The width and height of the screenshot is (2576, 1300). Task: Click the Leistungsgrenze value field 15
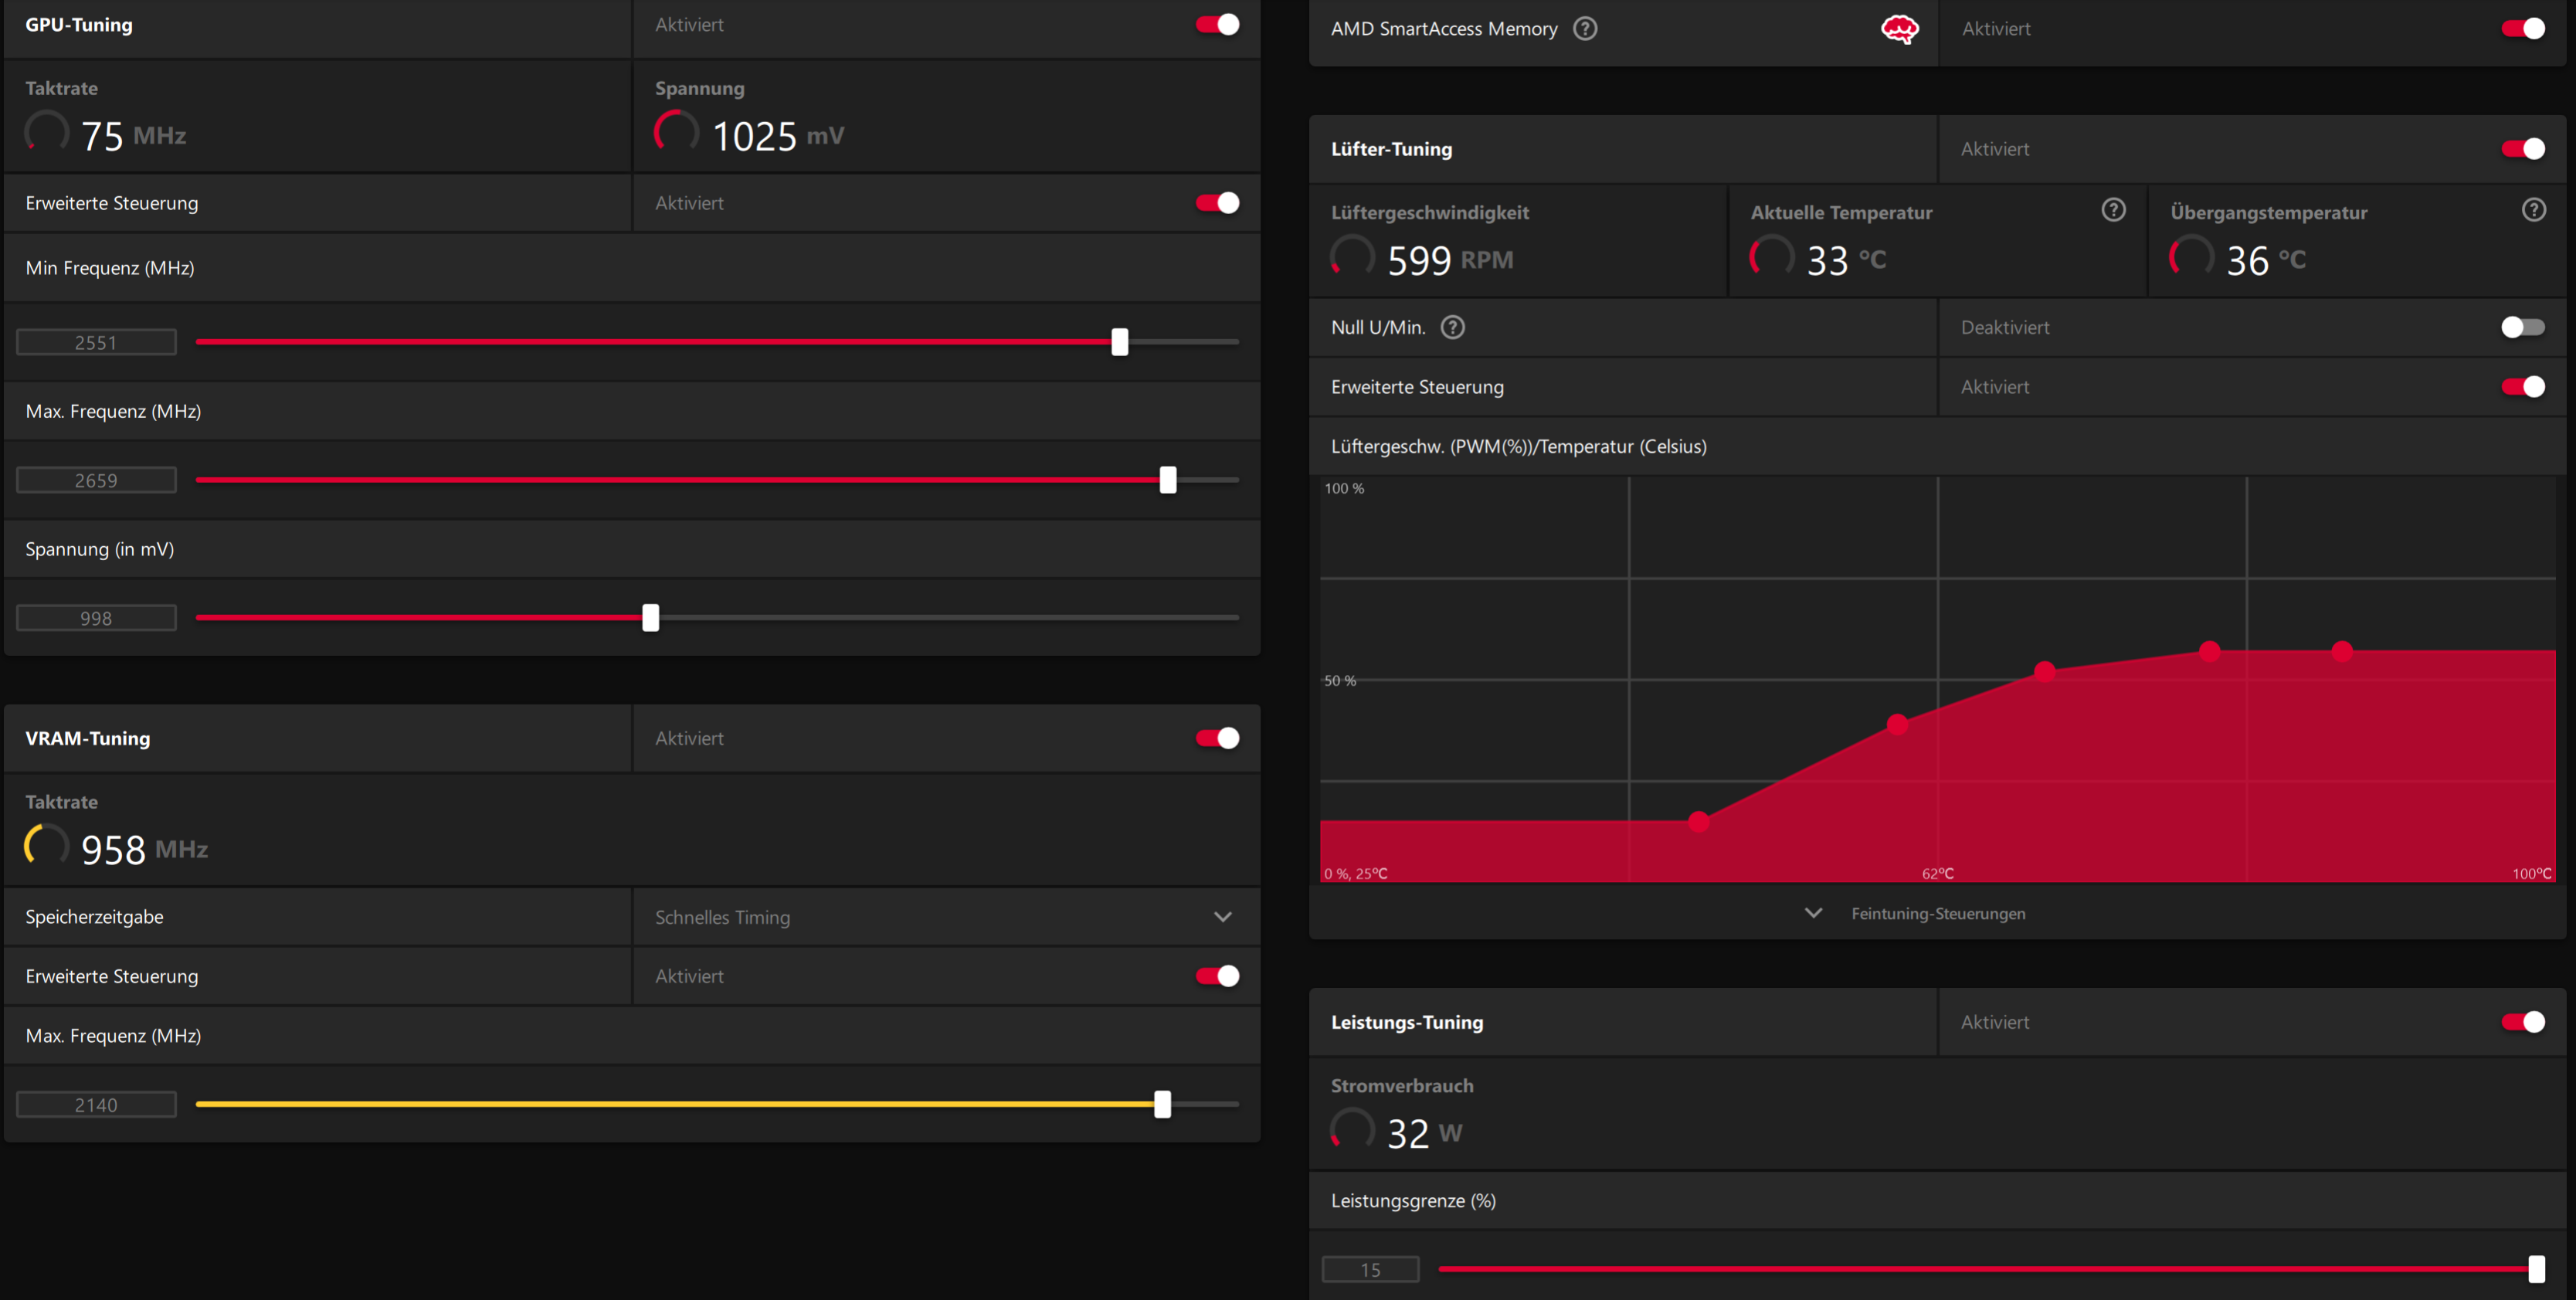[x=1370, y=1269]
